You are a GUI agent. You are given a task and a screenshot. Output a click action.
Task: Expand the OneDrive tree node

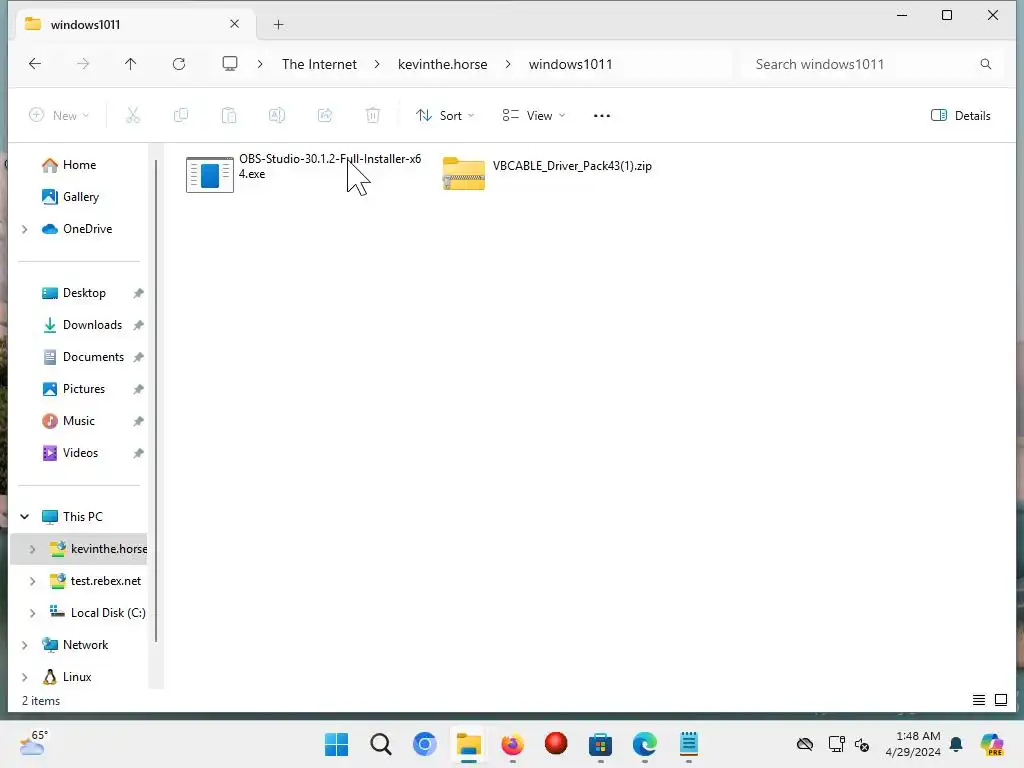25,229
